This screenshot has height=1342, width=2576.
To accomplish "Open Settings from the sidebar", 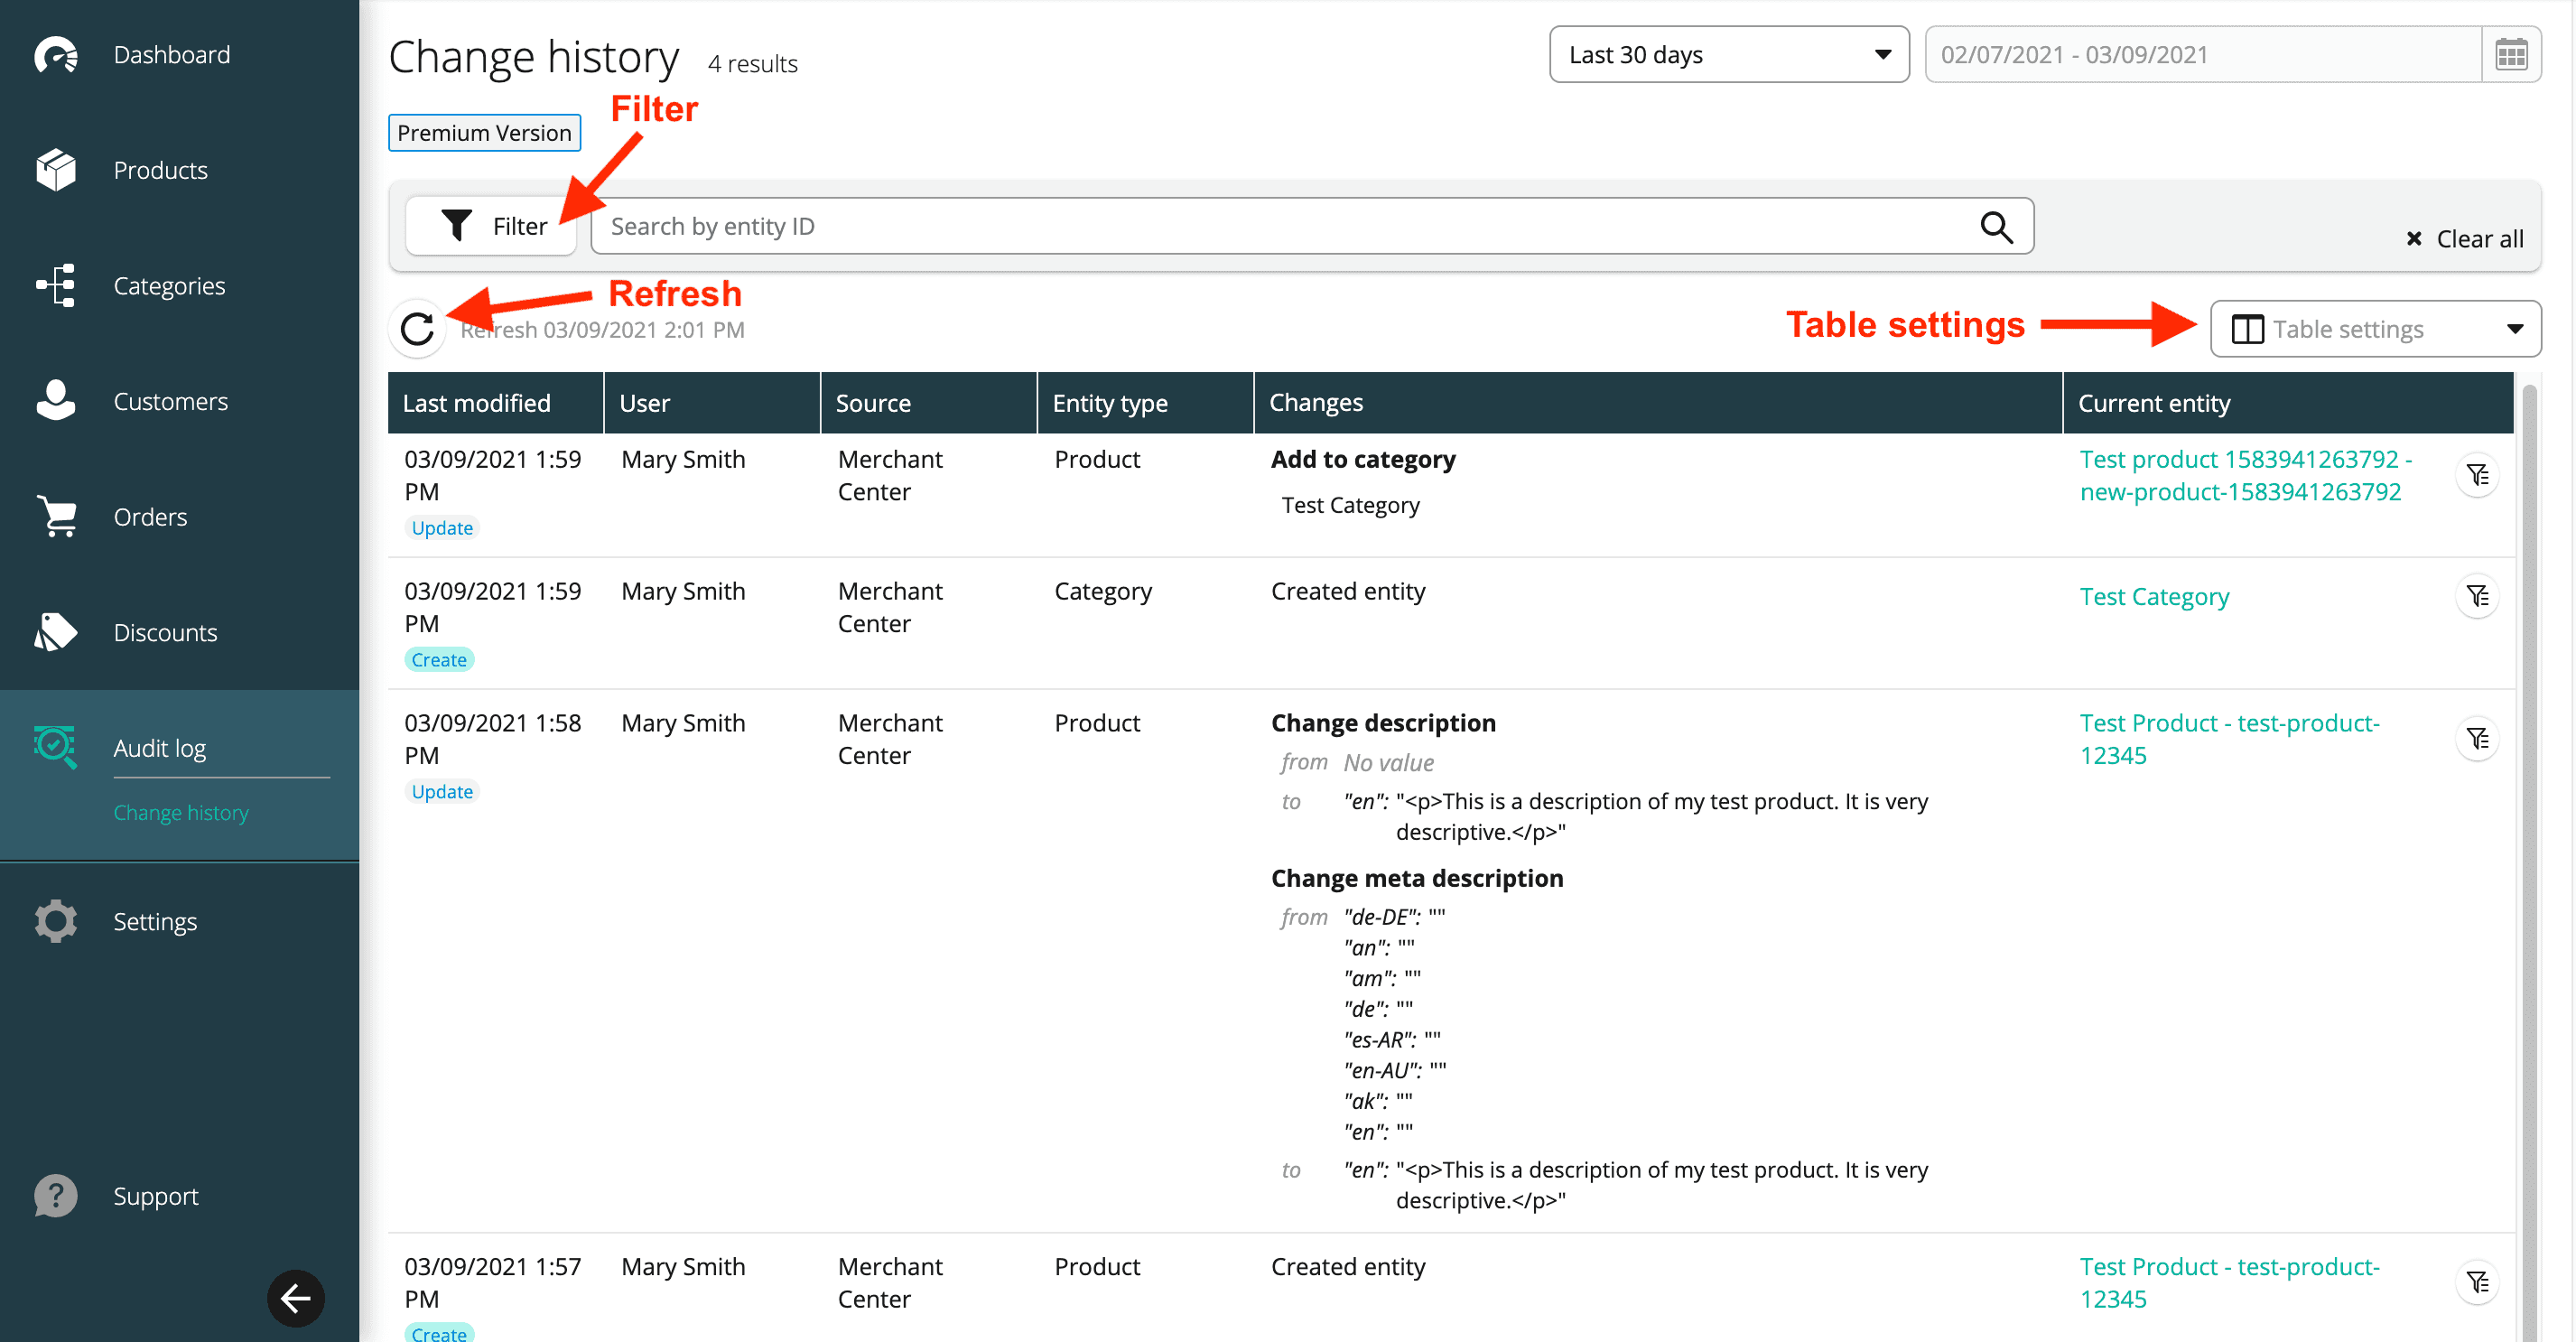I will (x=155, y=921).
